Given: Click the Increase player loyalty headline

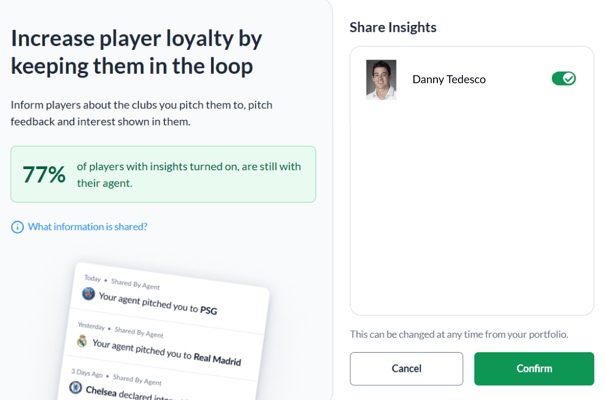Looking at the screenshot, I should (x=137, y=52).
